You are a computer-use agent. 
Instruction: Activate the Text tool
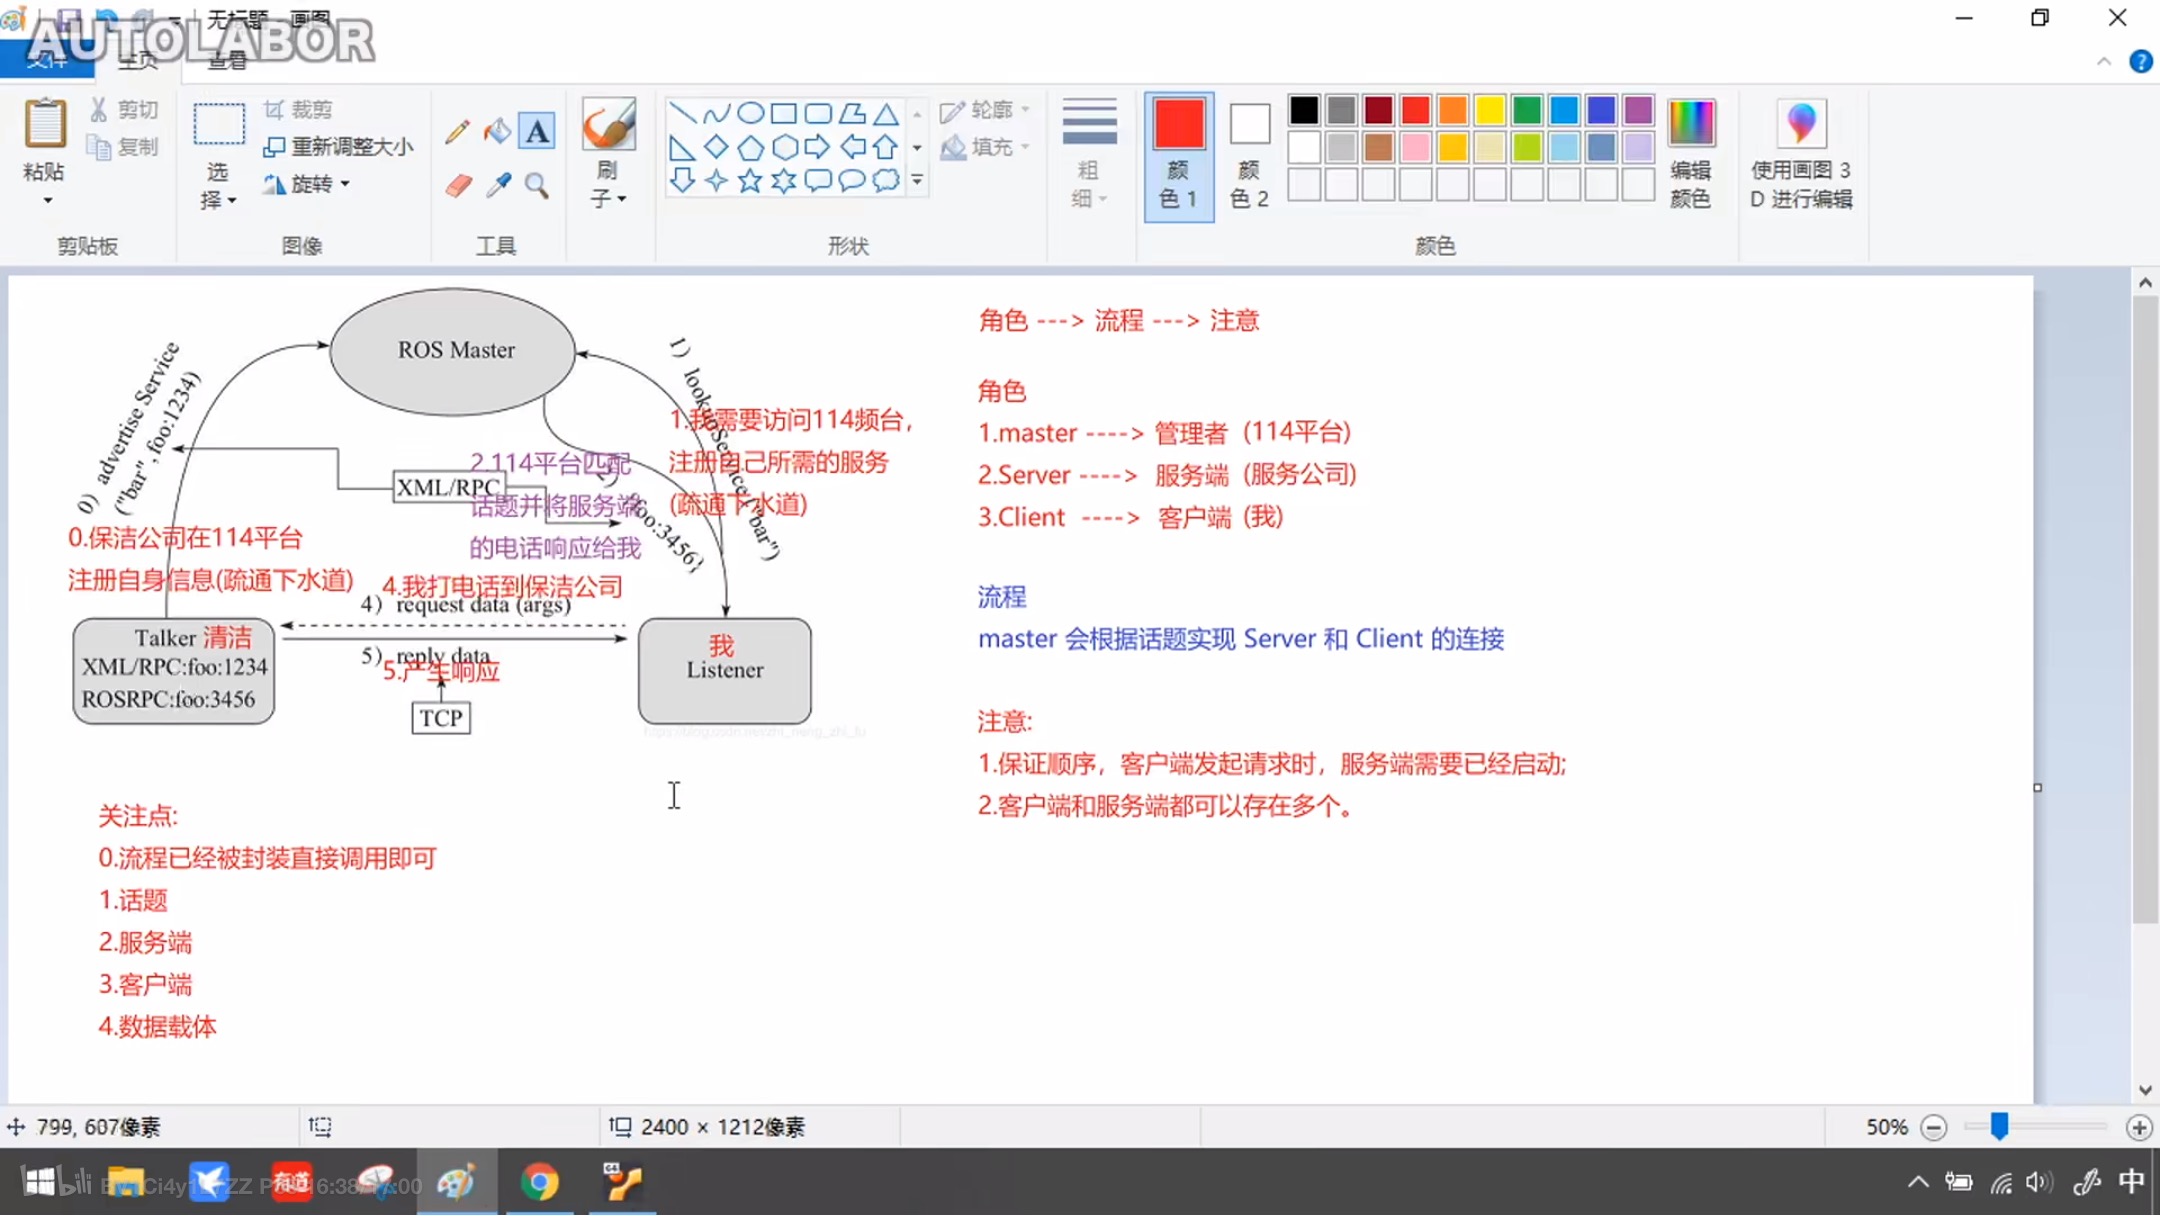537,131
